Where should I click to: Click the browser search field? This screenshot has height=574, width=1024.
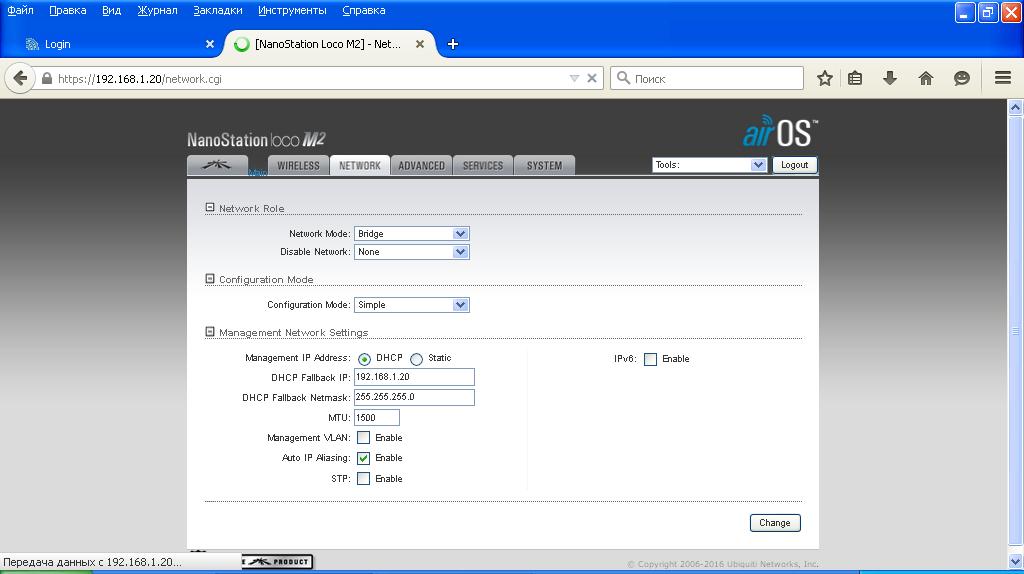pos(707,78)
